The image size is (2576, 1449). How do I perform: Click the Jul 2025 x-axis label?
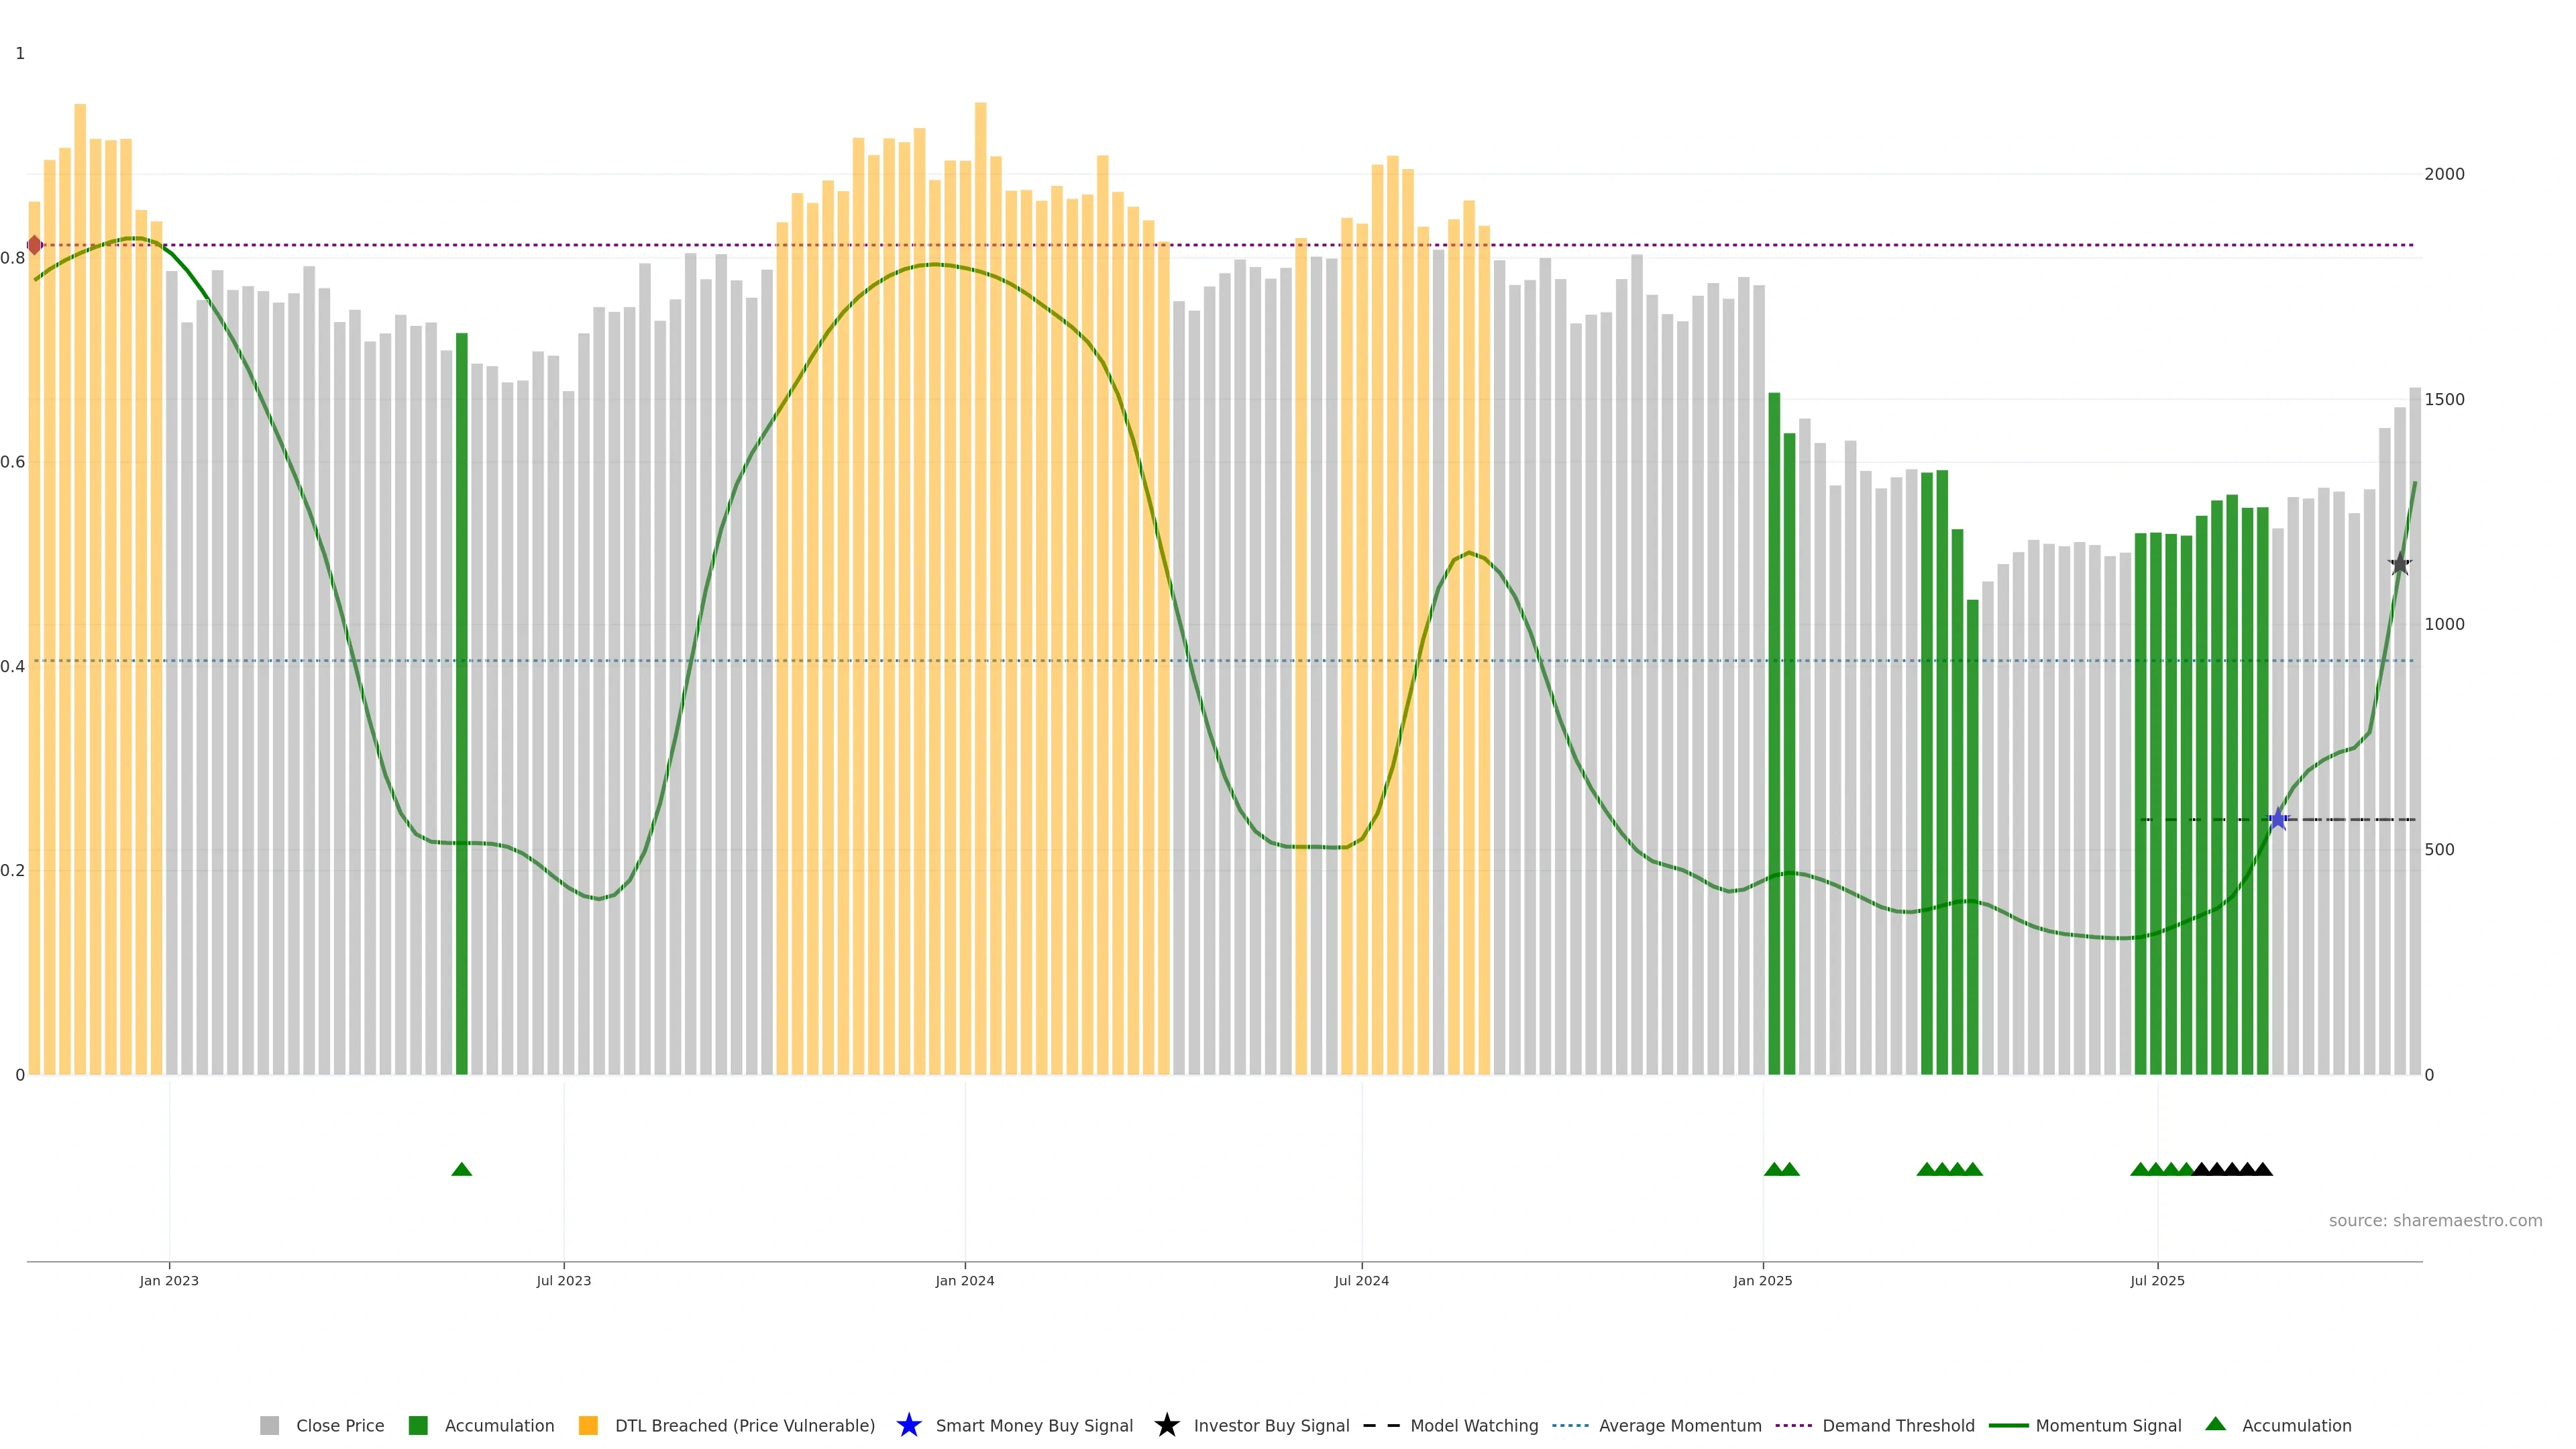point(2157,1280)
